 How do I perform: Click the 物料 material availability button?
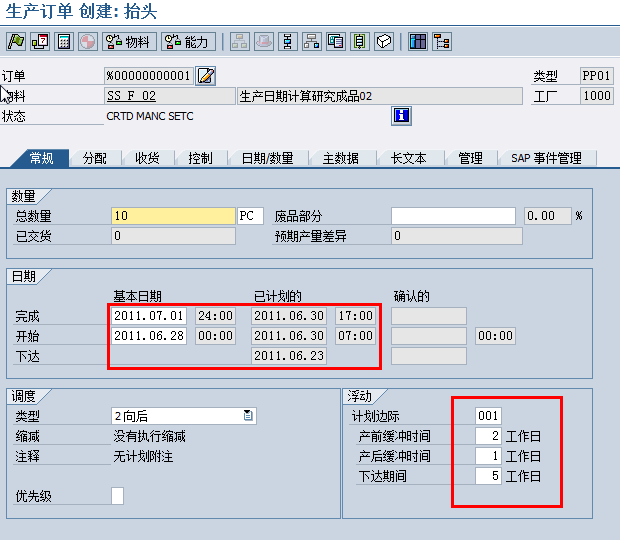(129, 42)
